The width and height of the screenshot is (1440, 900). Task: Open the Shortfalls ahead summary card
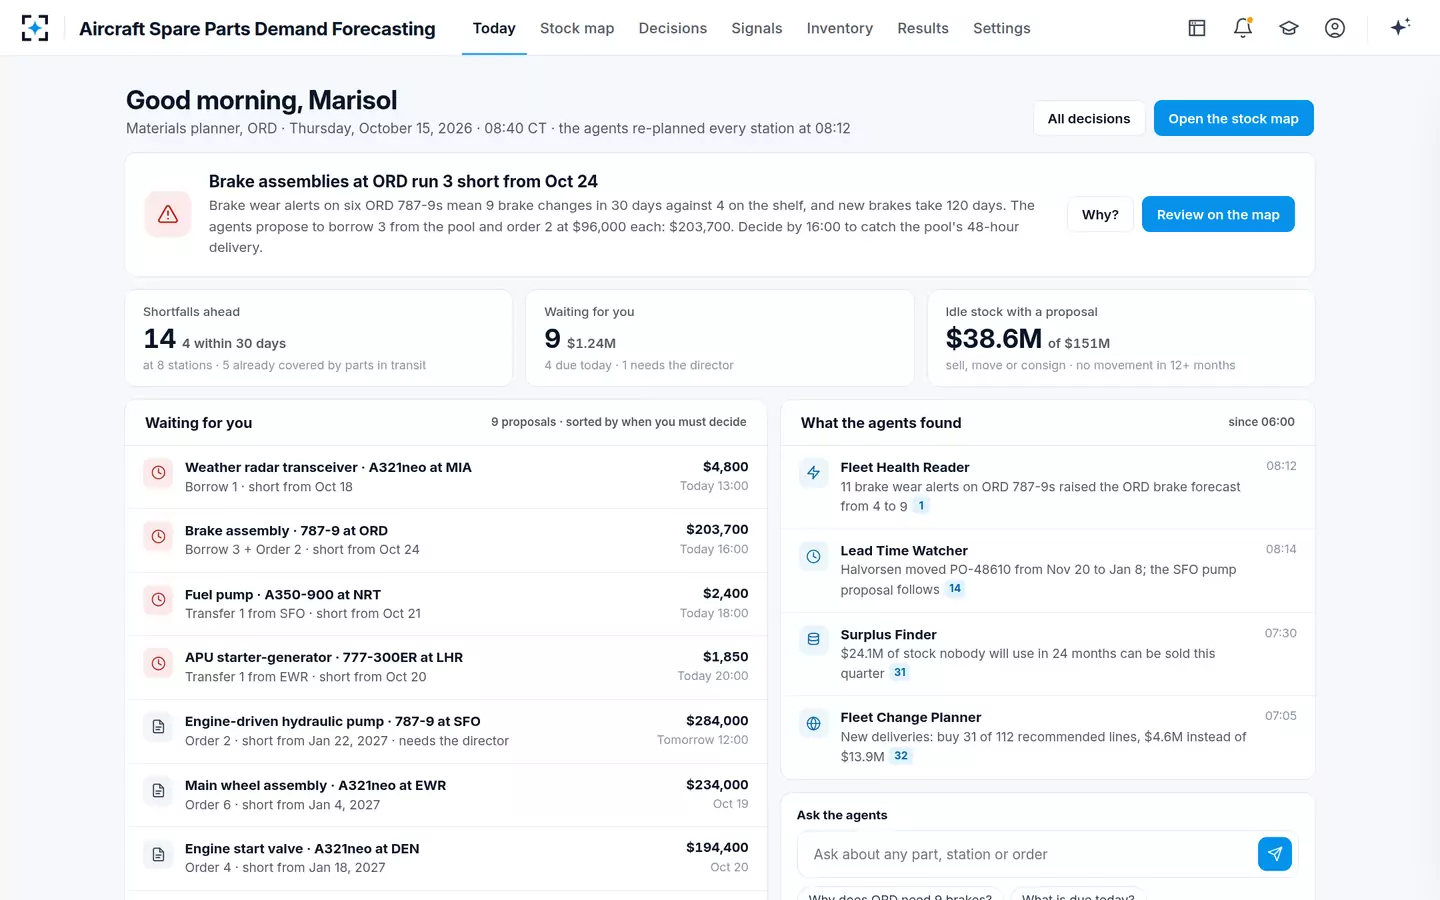319,338
